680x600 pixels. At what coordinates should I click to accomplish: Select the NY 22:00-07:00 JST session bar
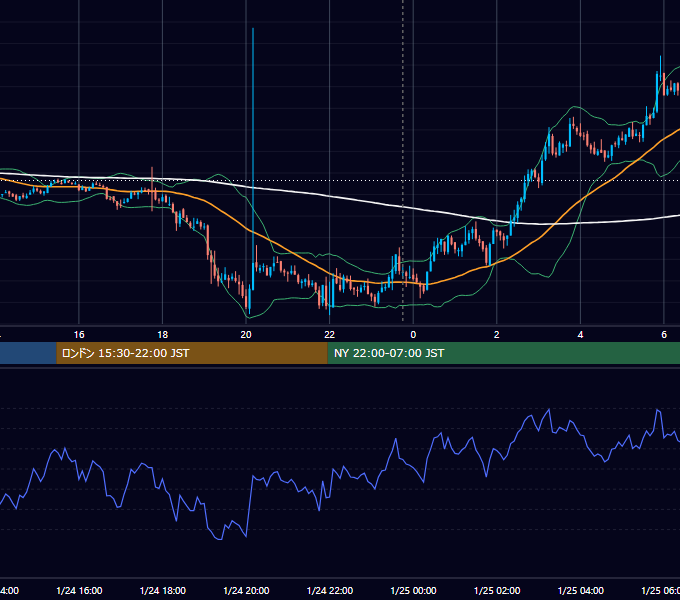(x=503, y=353)
